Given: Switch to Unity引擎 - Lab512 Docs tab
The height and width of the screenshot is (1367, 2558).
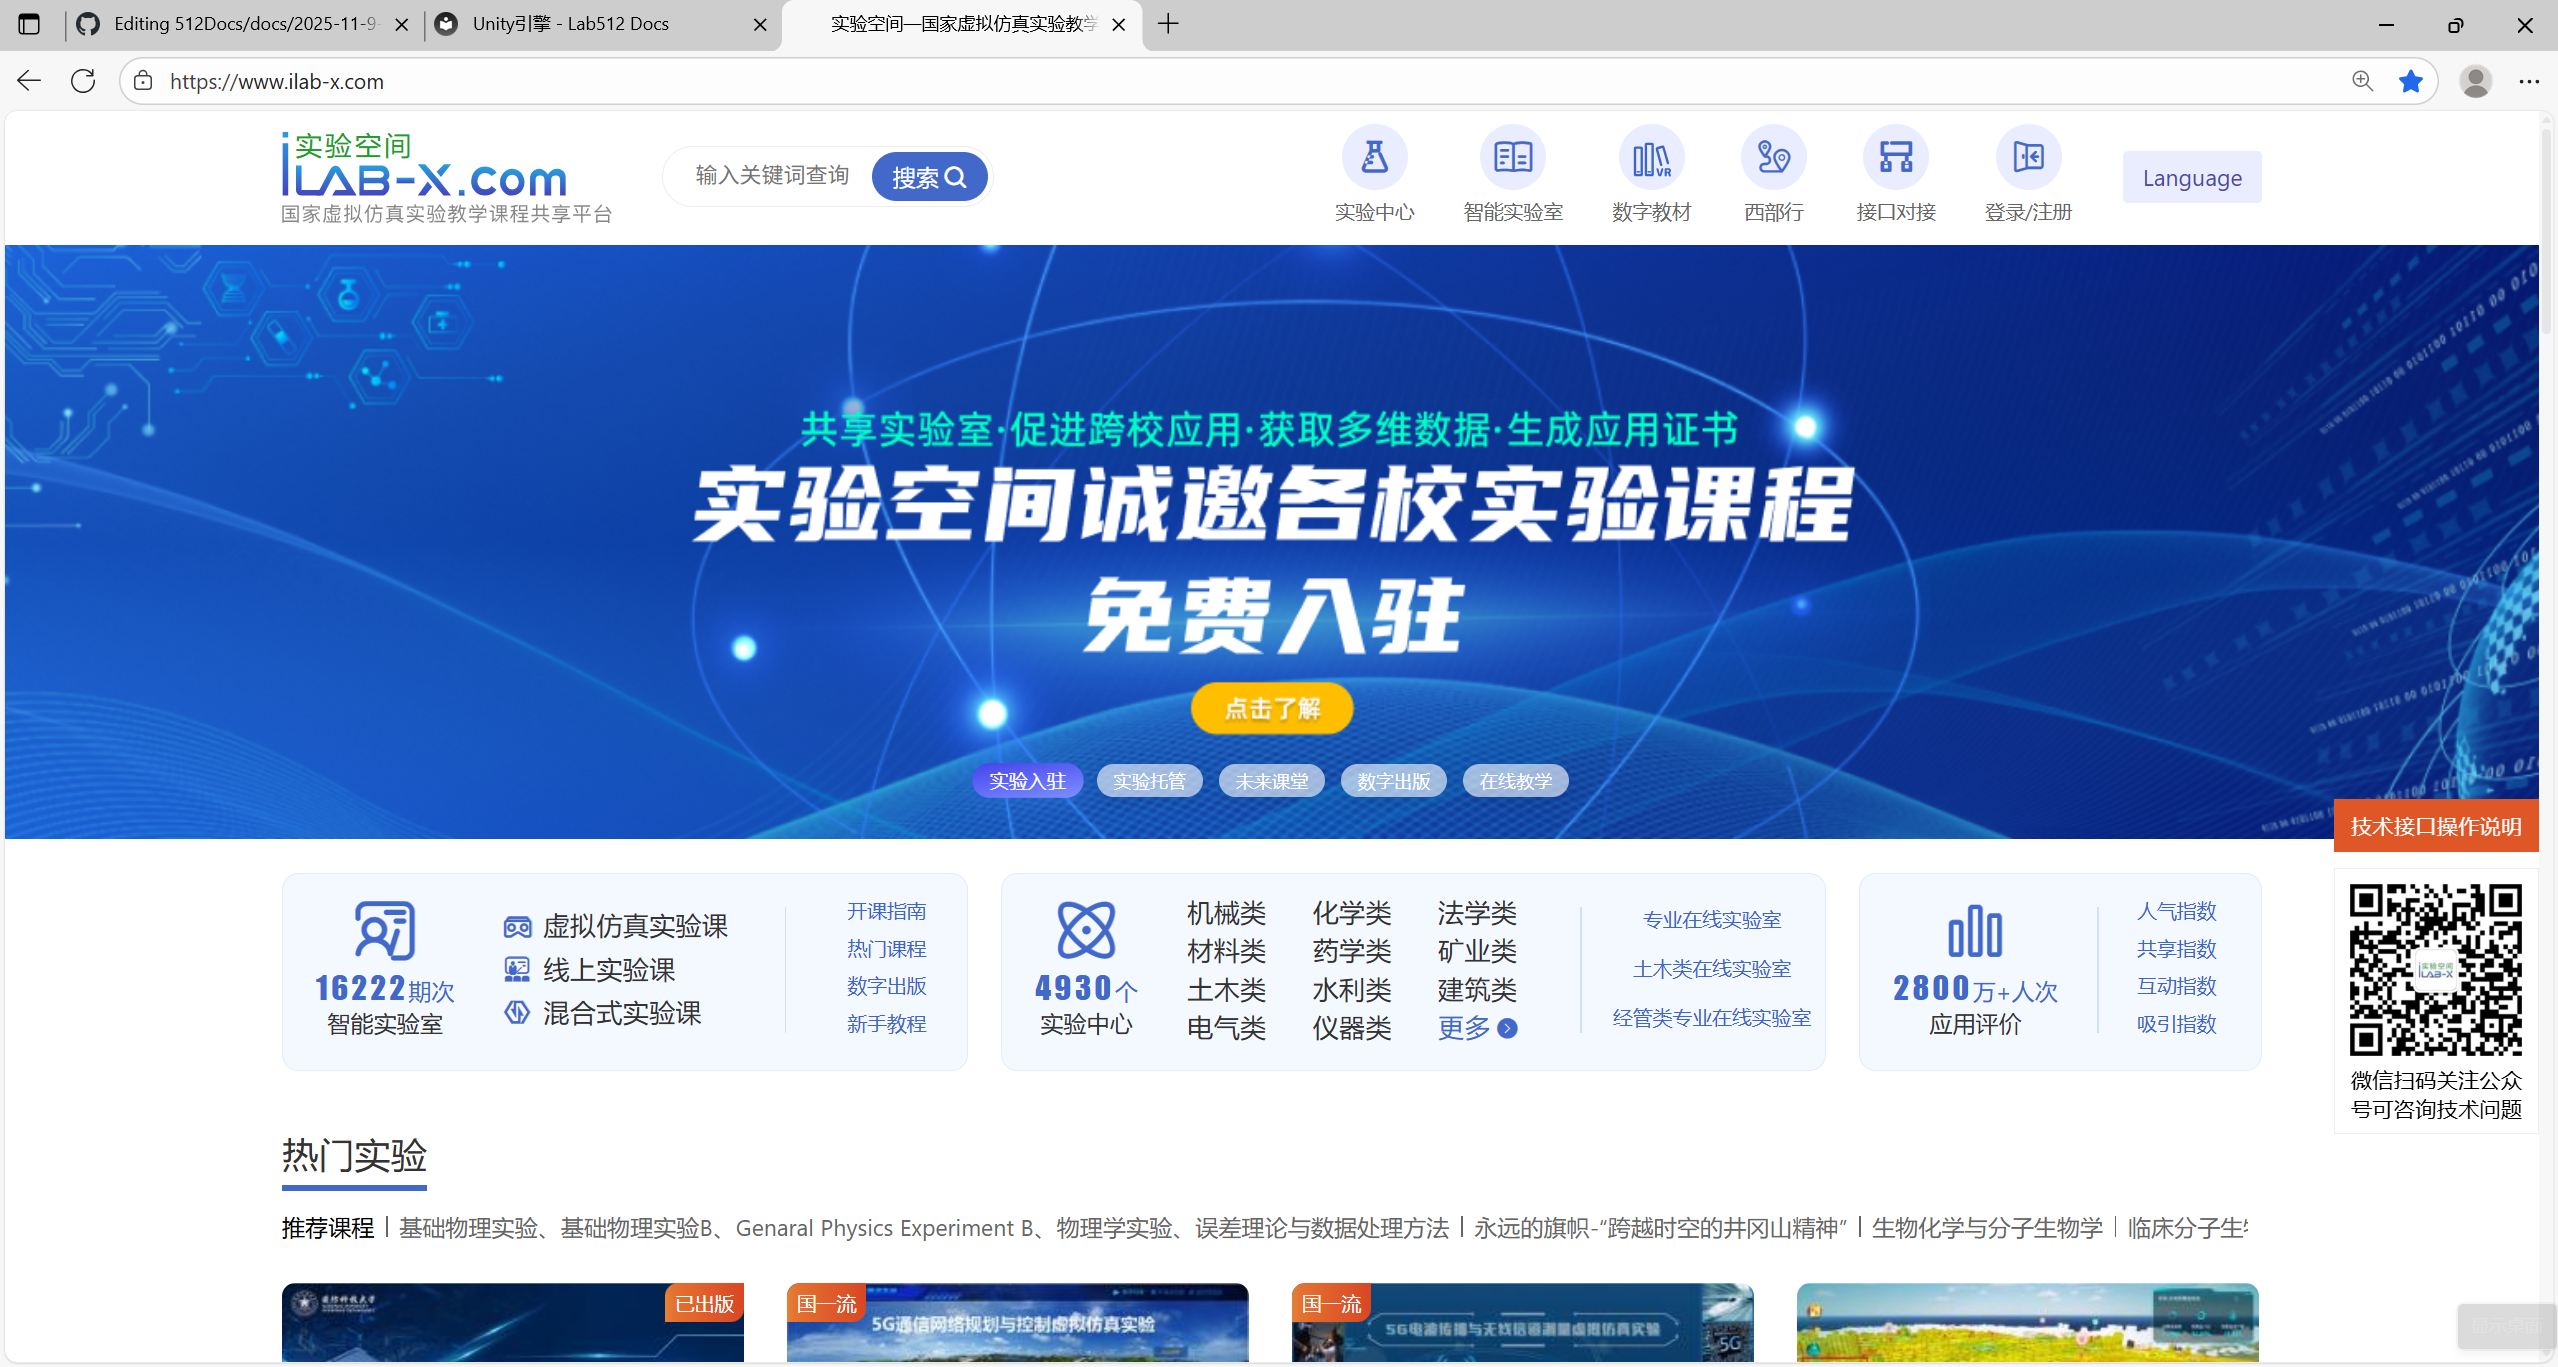Looking at the screenshot, I should 570,24.
